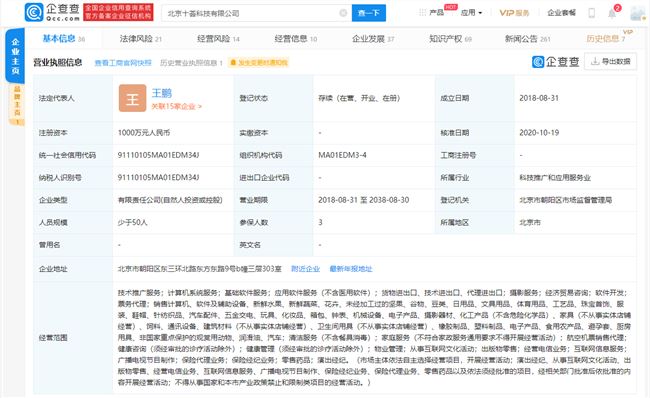Click the 品牌主页 side tab
This screenshot has width=650, height=398.
pyautogui.click(x=17, y=105)
